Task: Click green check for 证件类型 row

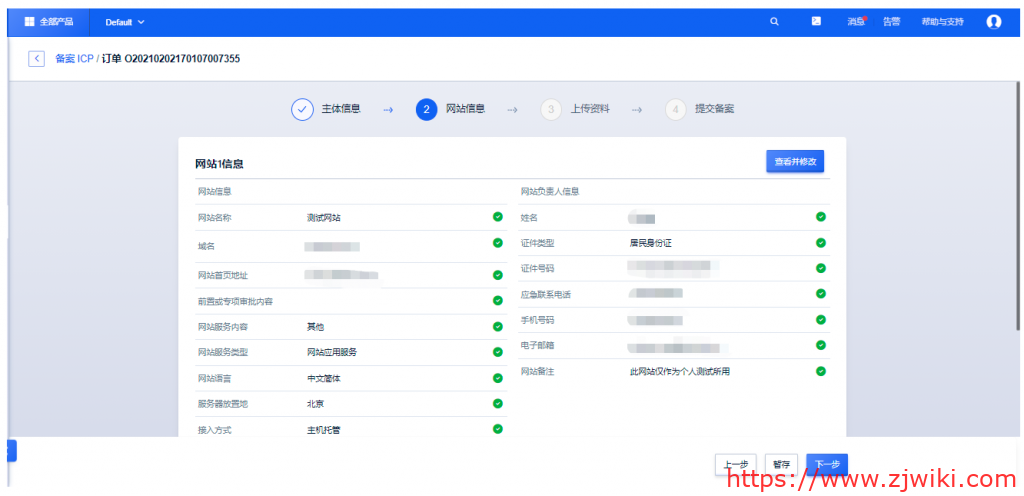Action: [821, 243]
